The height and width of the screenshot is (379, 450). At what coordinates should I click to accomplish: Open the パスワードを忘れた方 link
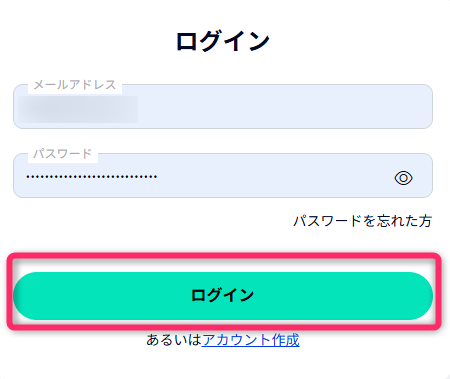[x=362, y=221]
